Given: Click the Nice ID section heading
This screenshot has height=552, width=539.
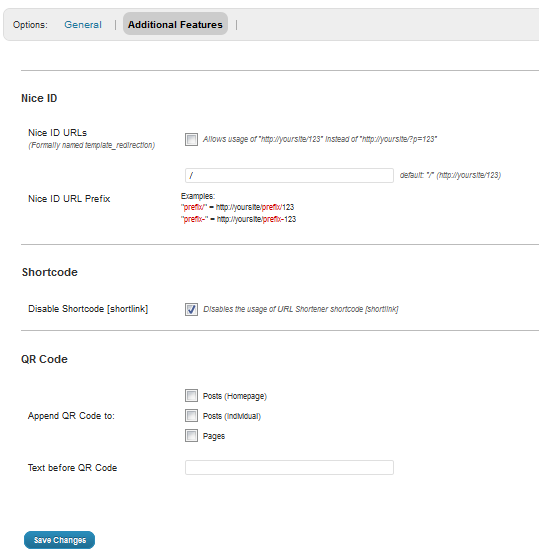Looking at the screenshot, I should pyautogui.click(x=39, y=98).
